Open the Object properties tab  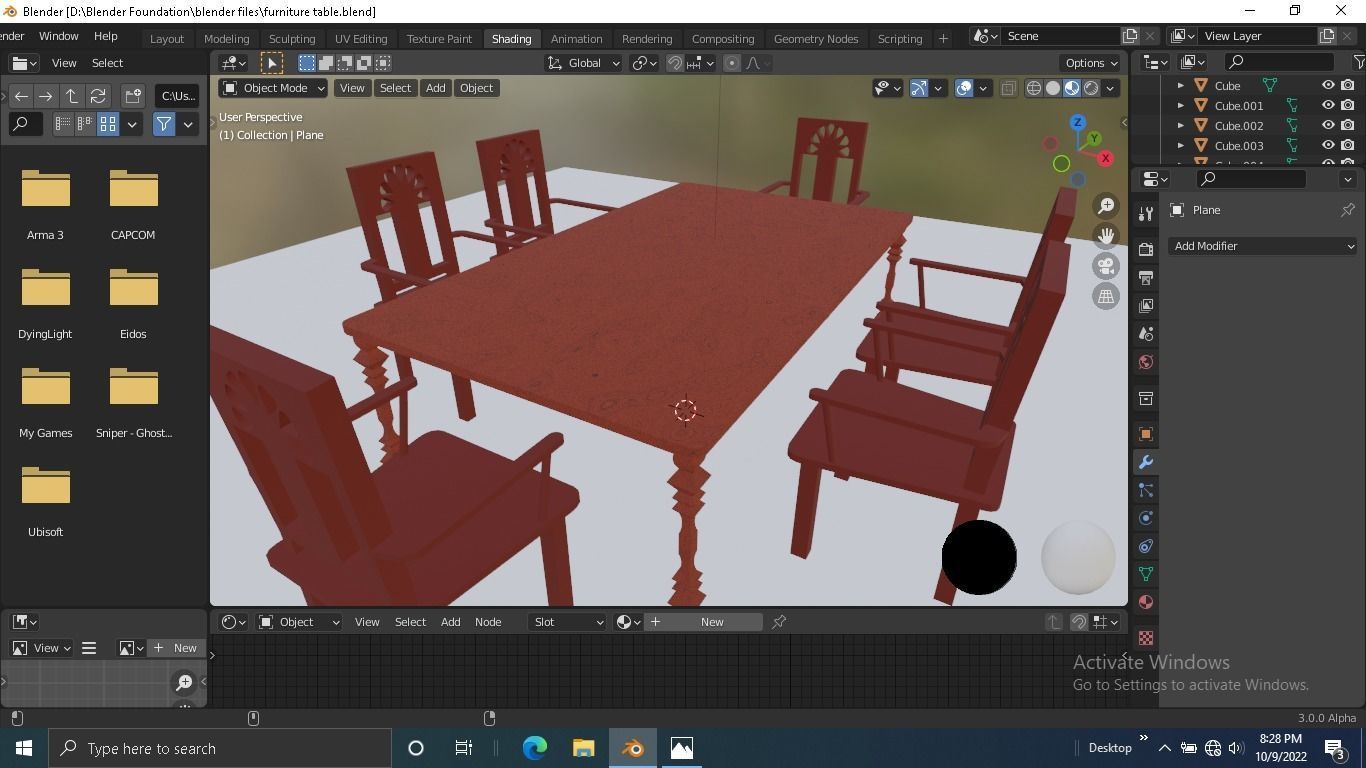(1146, 434)
